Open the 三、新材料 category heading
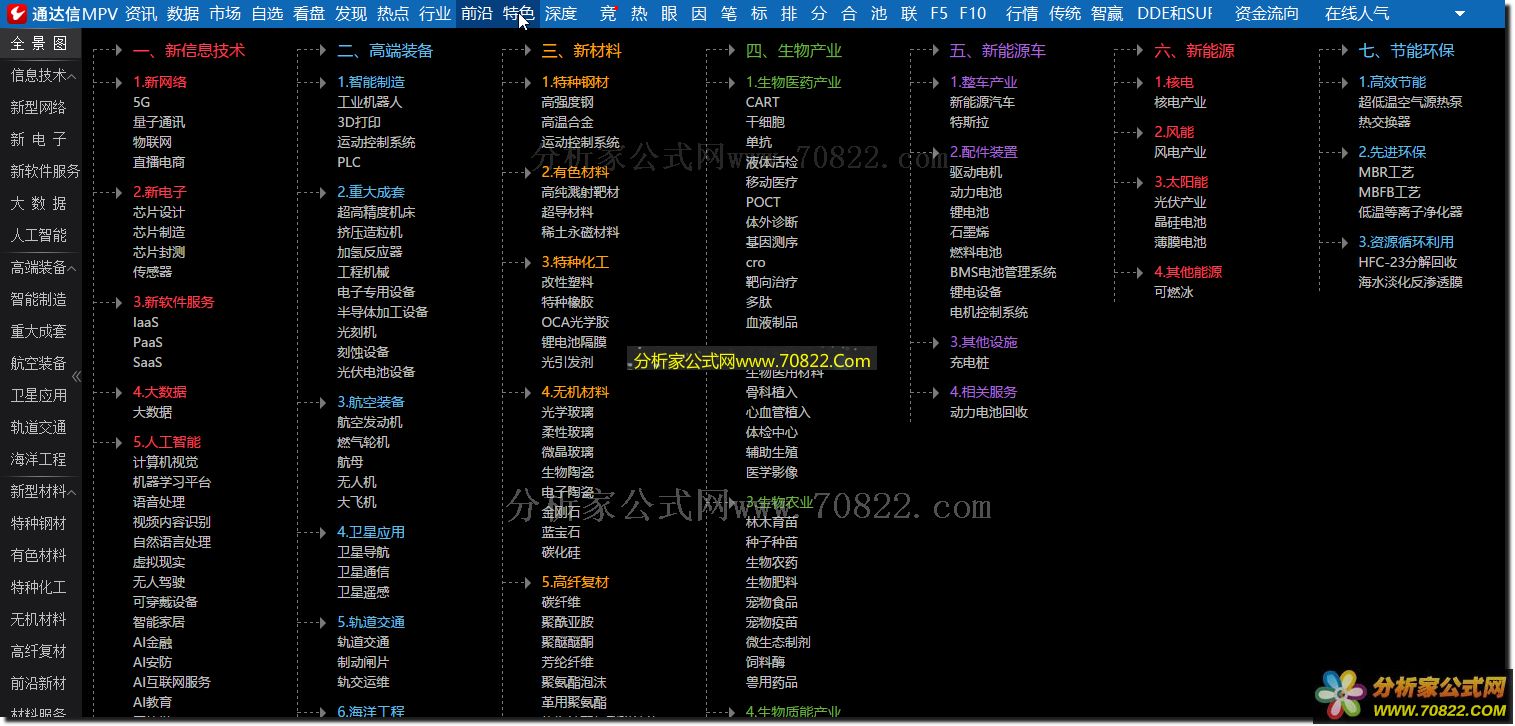The width and height of the screenshot is (1515, 726). pyautogui.click(x=582, y=50)
